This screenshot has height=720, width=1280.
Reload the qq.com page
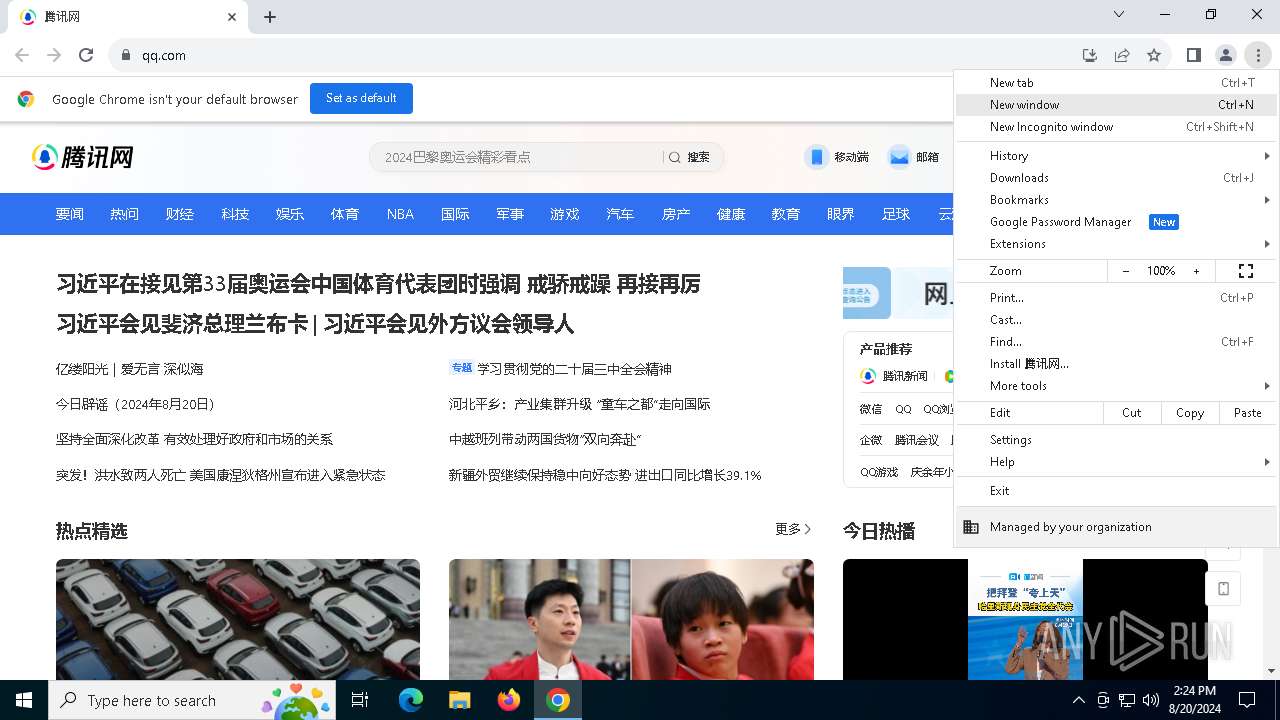click(86, 55)
